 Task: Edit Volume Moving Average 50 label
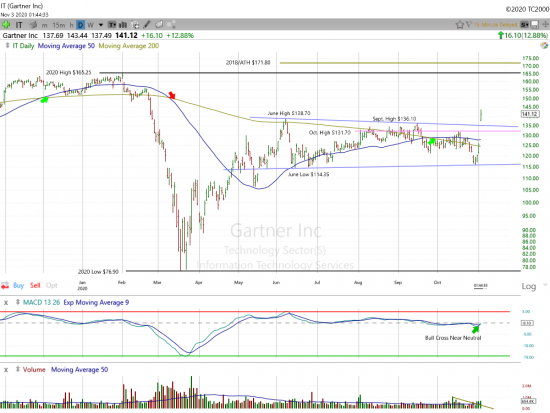80,369
